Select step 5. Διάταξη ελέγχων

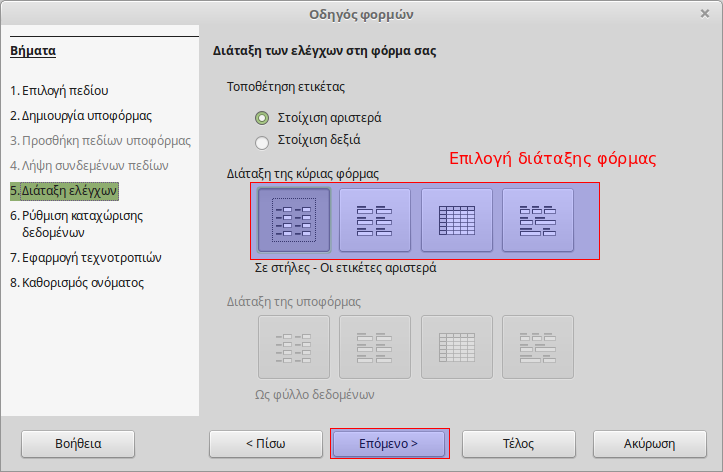click(x=64, y=191)
